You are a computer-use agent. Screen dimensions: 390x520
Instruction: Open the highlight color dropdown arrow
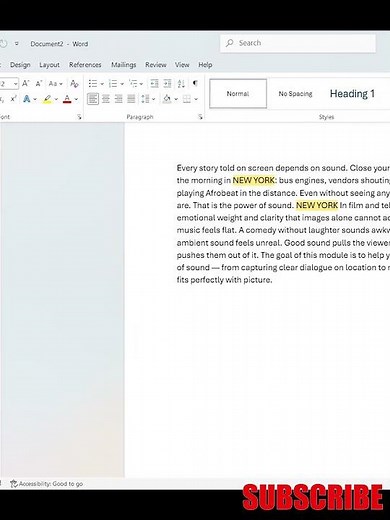[x=56, y=99]
